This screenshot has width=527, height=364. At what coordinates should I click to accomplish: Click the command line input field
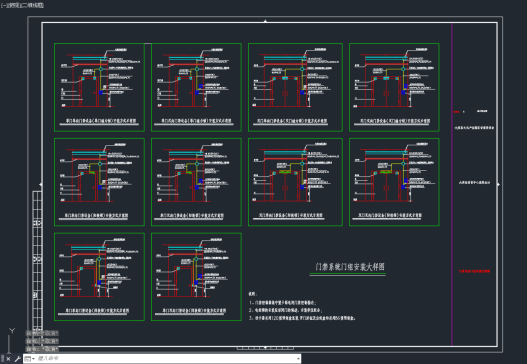point(166,359)
